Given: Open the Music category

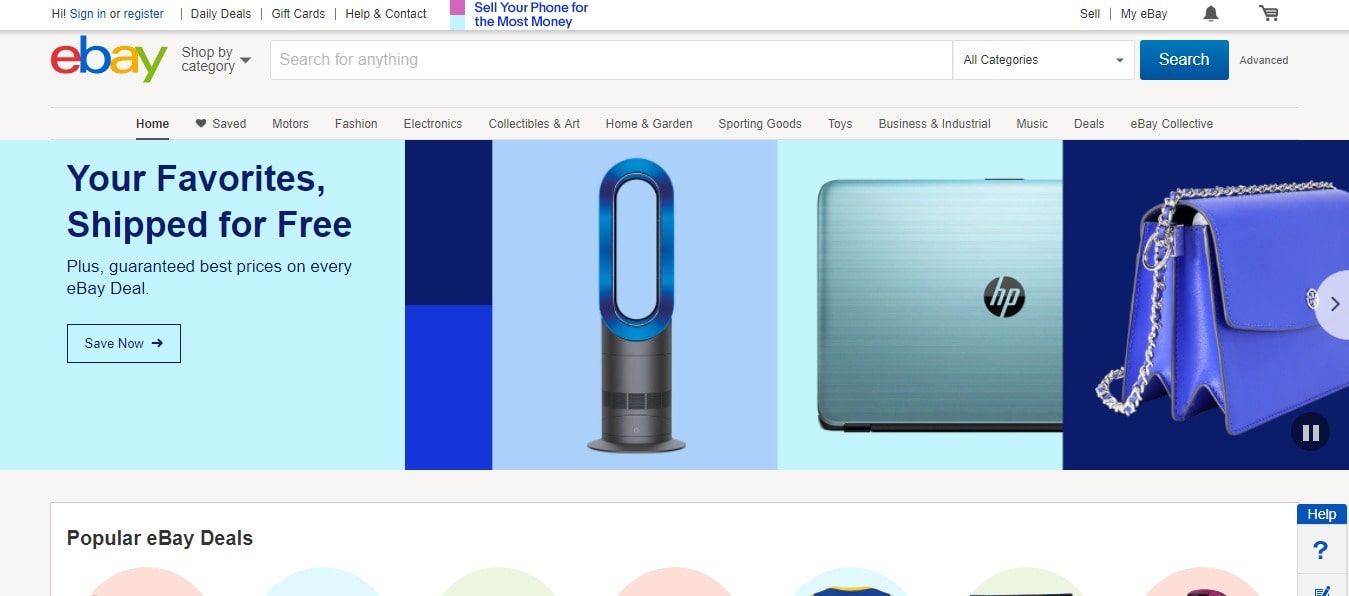Looking at the screenshot, I should tap(1032, 124).
